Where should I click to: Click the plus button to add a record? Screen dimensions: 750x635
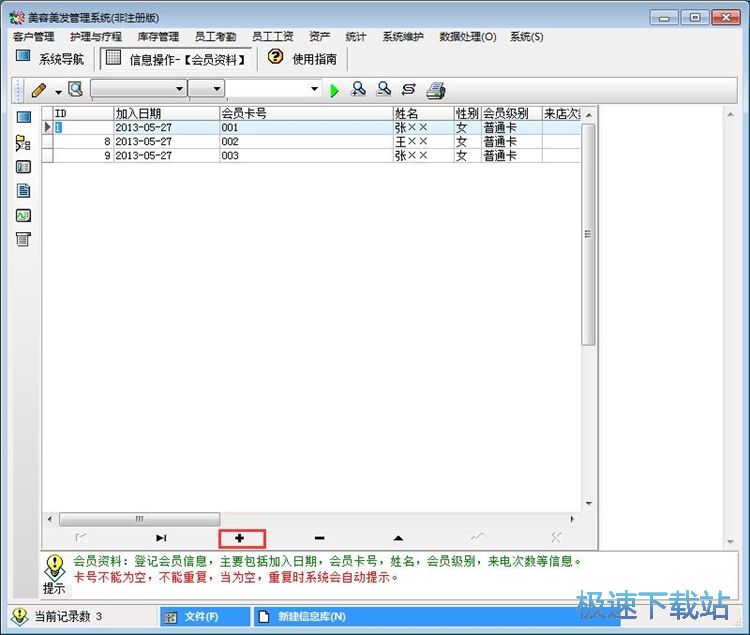(x=240, y=538)
